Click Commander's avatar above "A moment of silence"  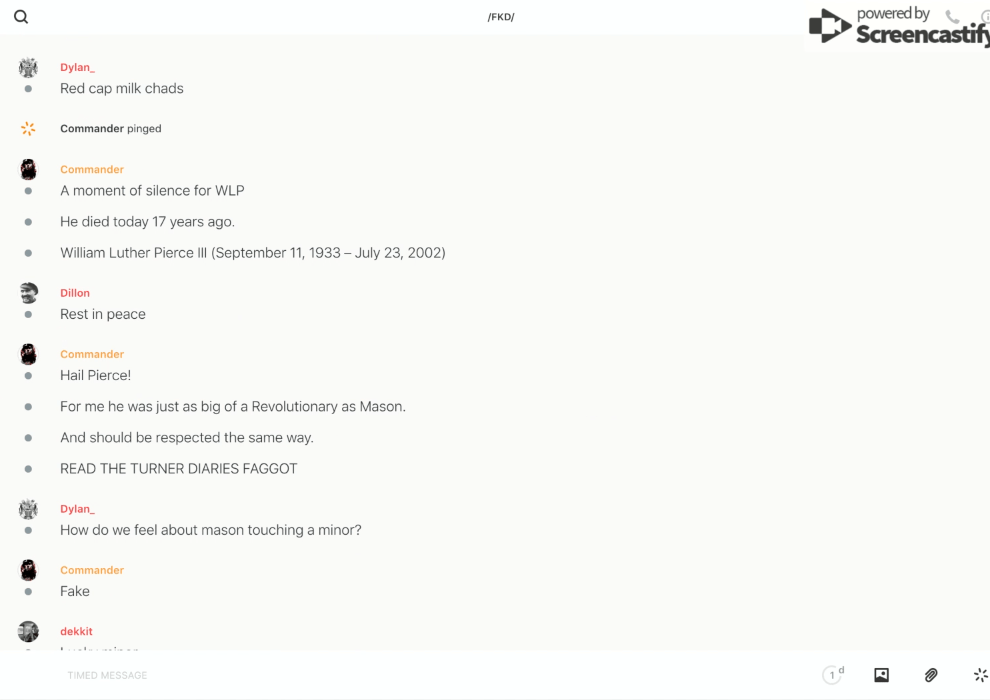point(28,169)
